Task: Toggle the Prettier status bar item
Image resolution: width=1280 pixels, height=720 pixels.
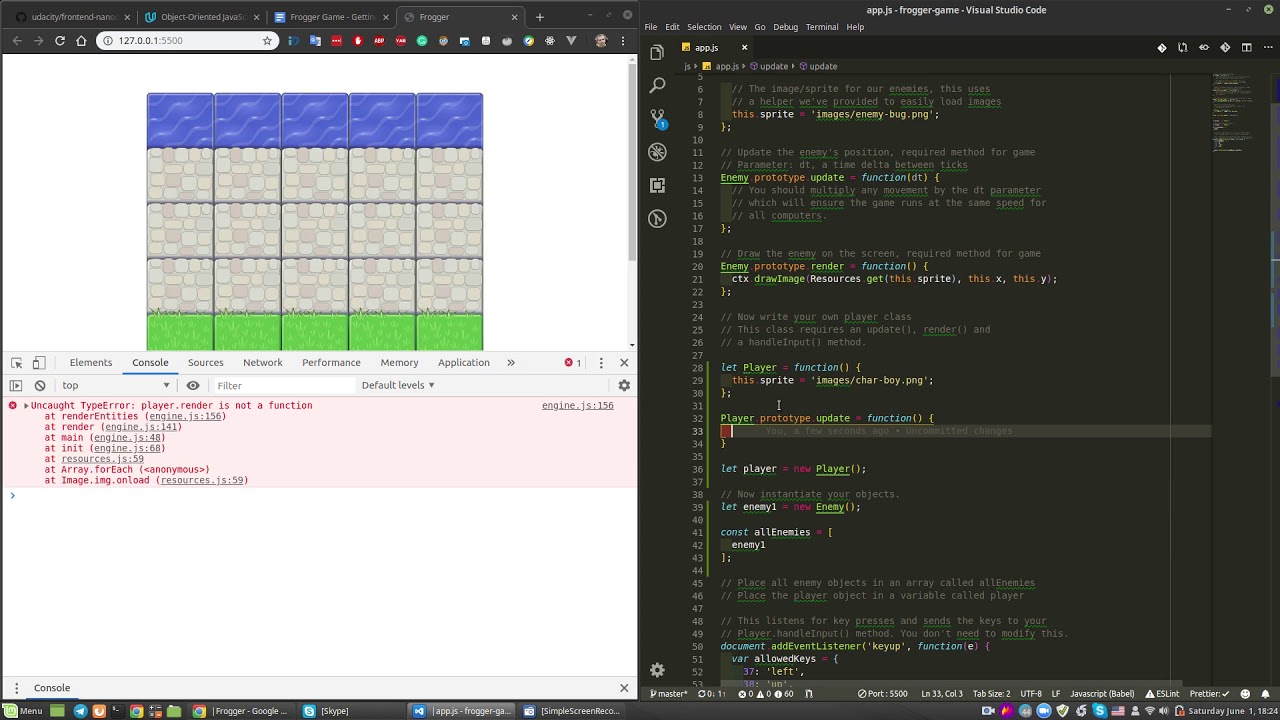Action: pos(1211,694)
